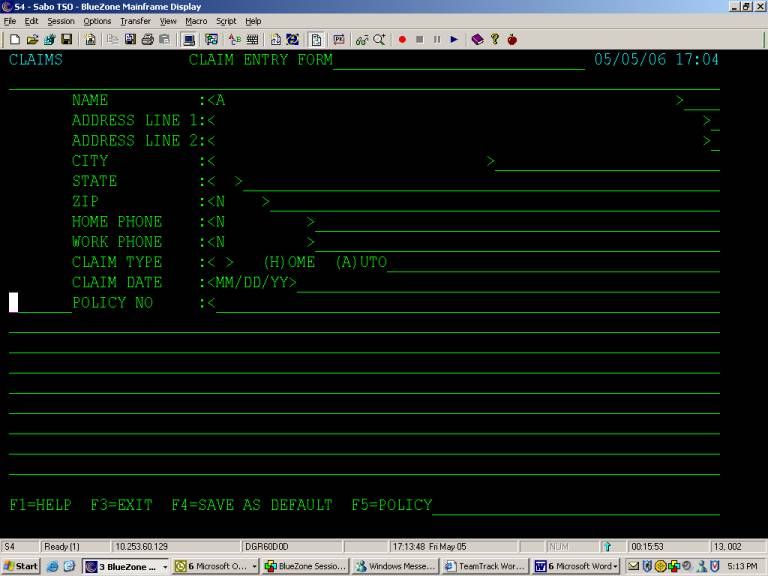The image size is (768, 576).
Task: Click the ADDRESS LINE 2 entry field
Action: click(459, 141)
